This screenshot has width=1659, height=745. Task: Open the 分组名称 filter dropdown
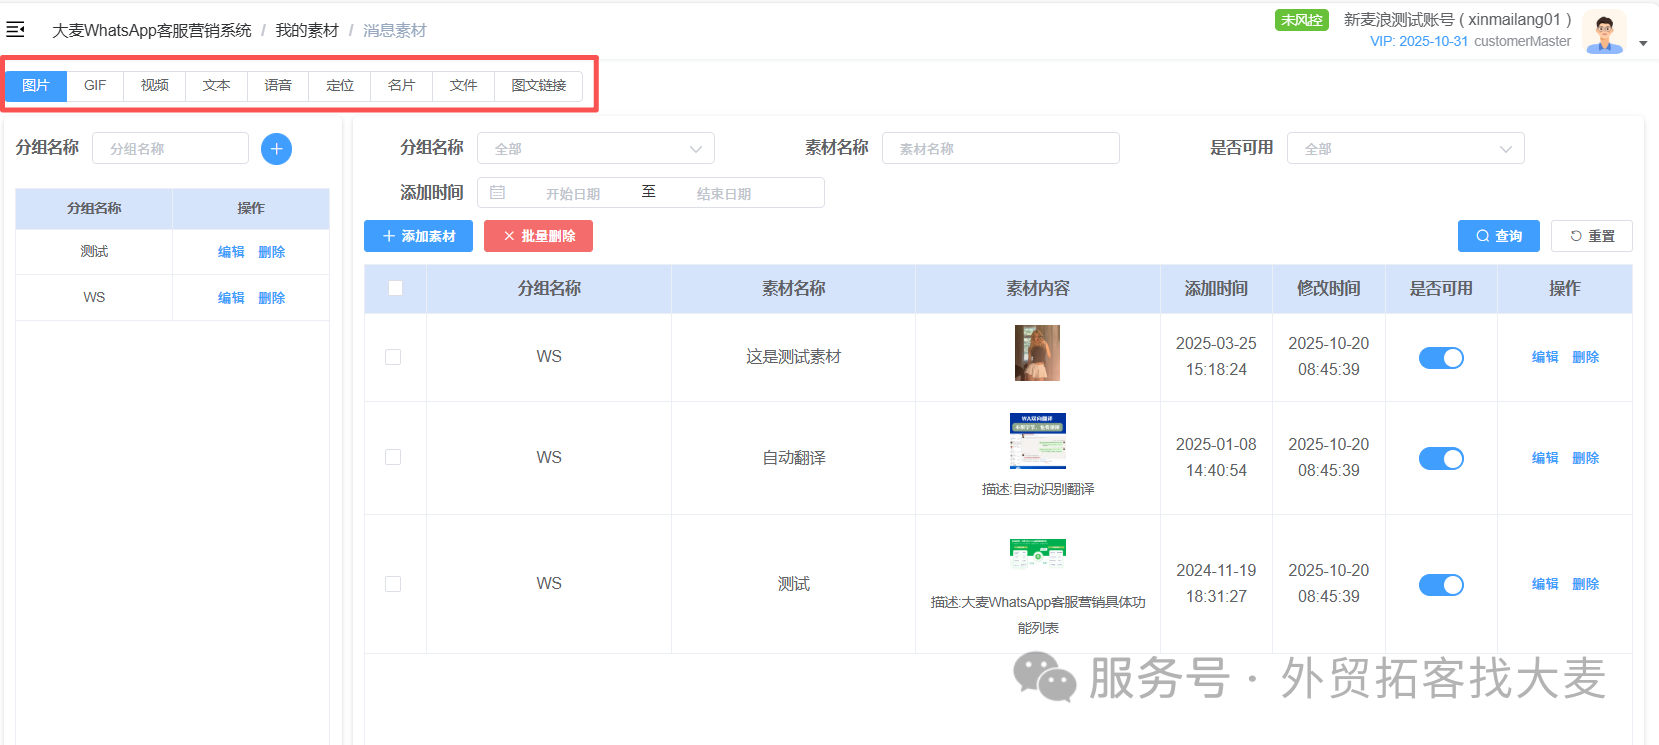click(x=596, y=148)
